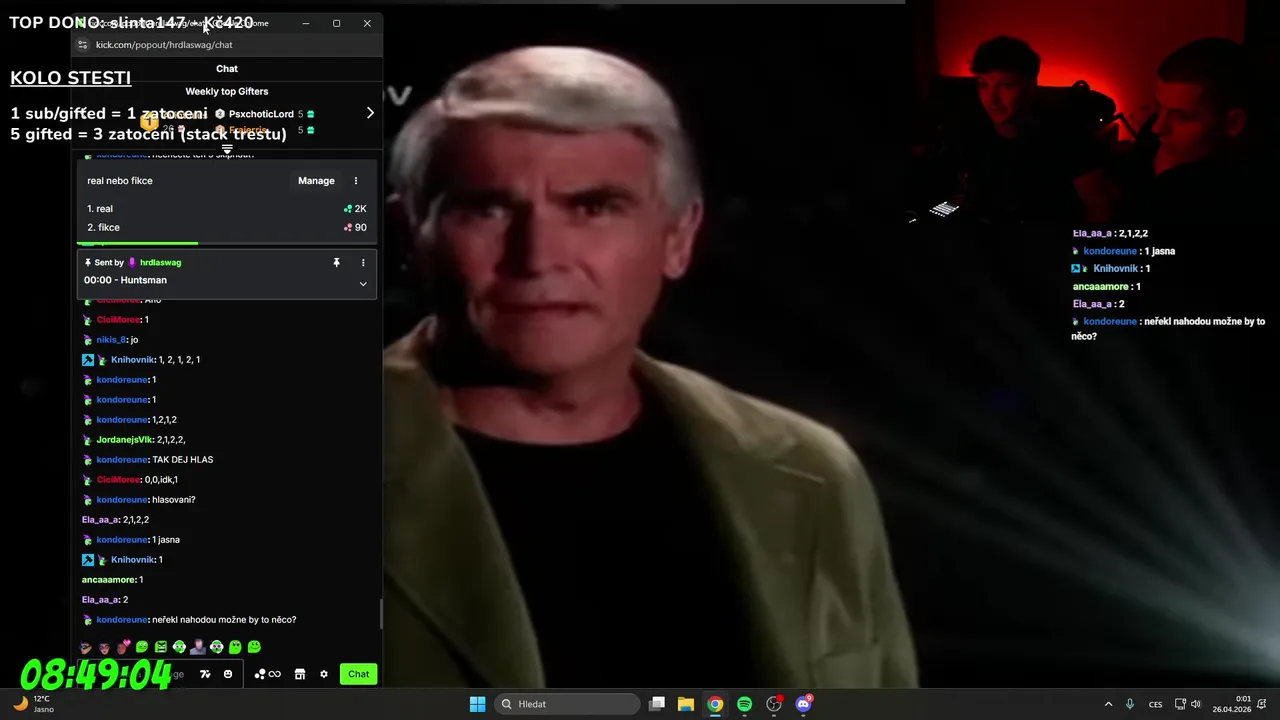1280x720 pixels.
Task: Switch to Chrome on taskbar
Action: coord(715,704)
